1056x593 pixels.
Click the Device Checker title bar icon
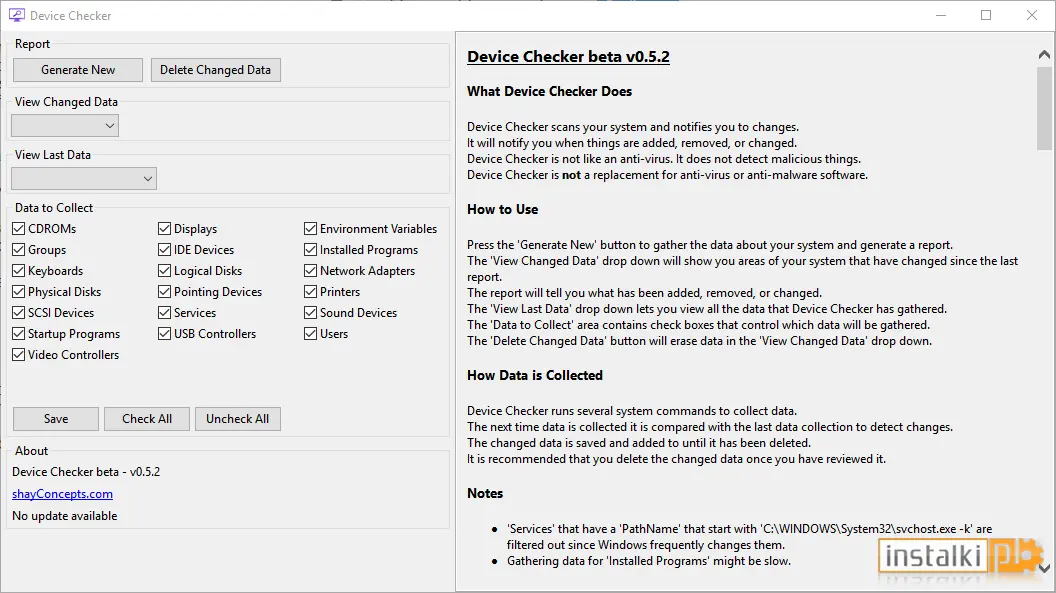[16, 15]
